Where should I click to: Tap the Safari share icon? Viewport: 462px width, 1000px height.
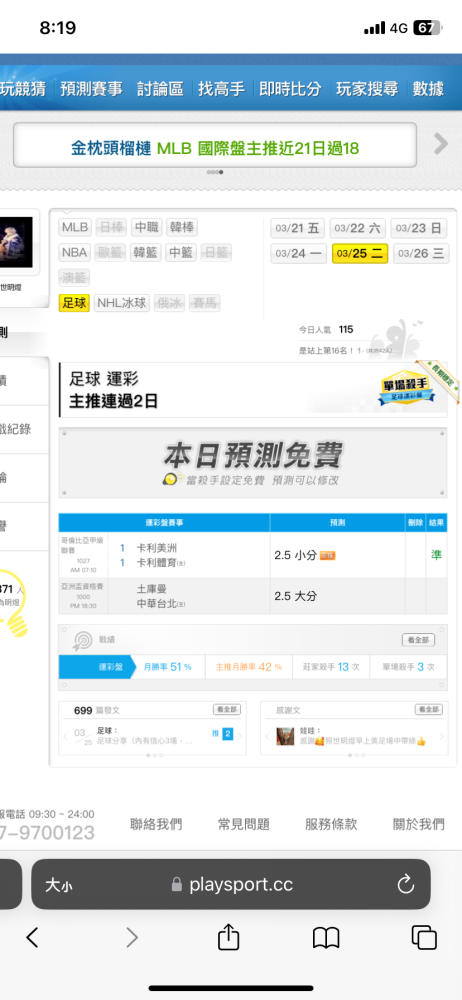click(228, 937)
